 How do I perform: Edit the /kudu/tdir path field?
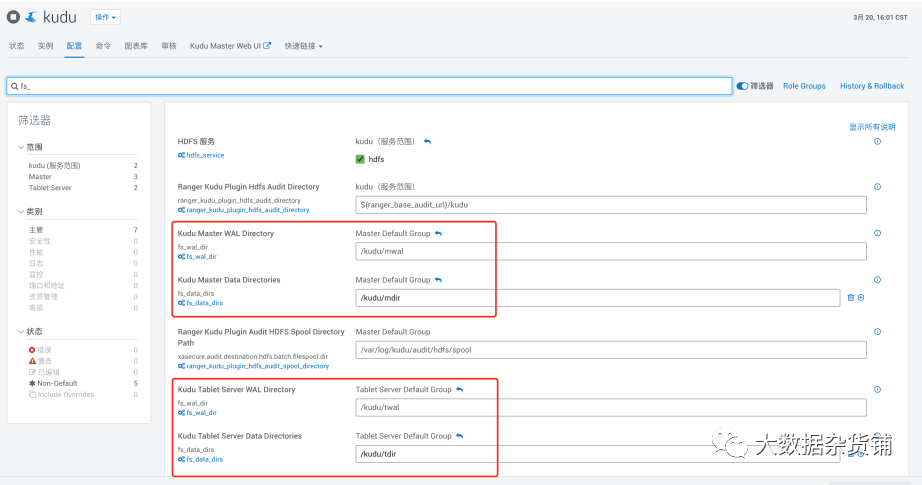coord(597,454)
